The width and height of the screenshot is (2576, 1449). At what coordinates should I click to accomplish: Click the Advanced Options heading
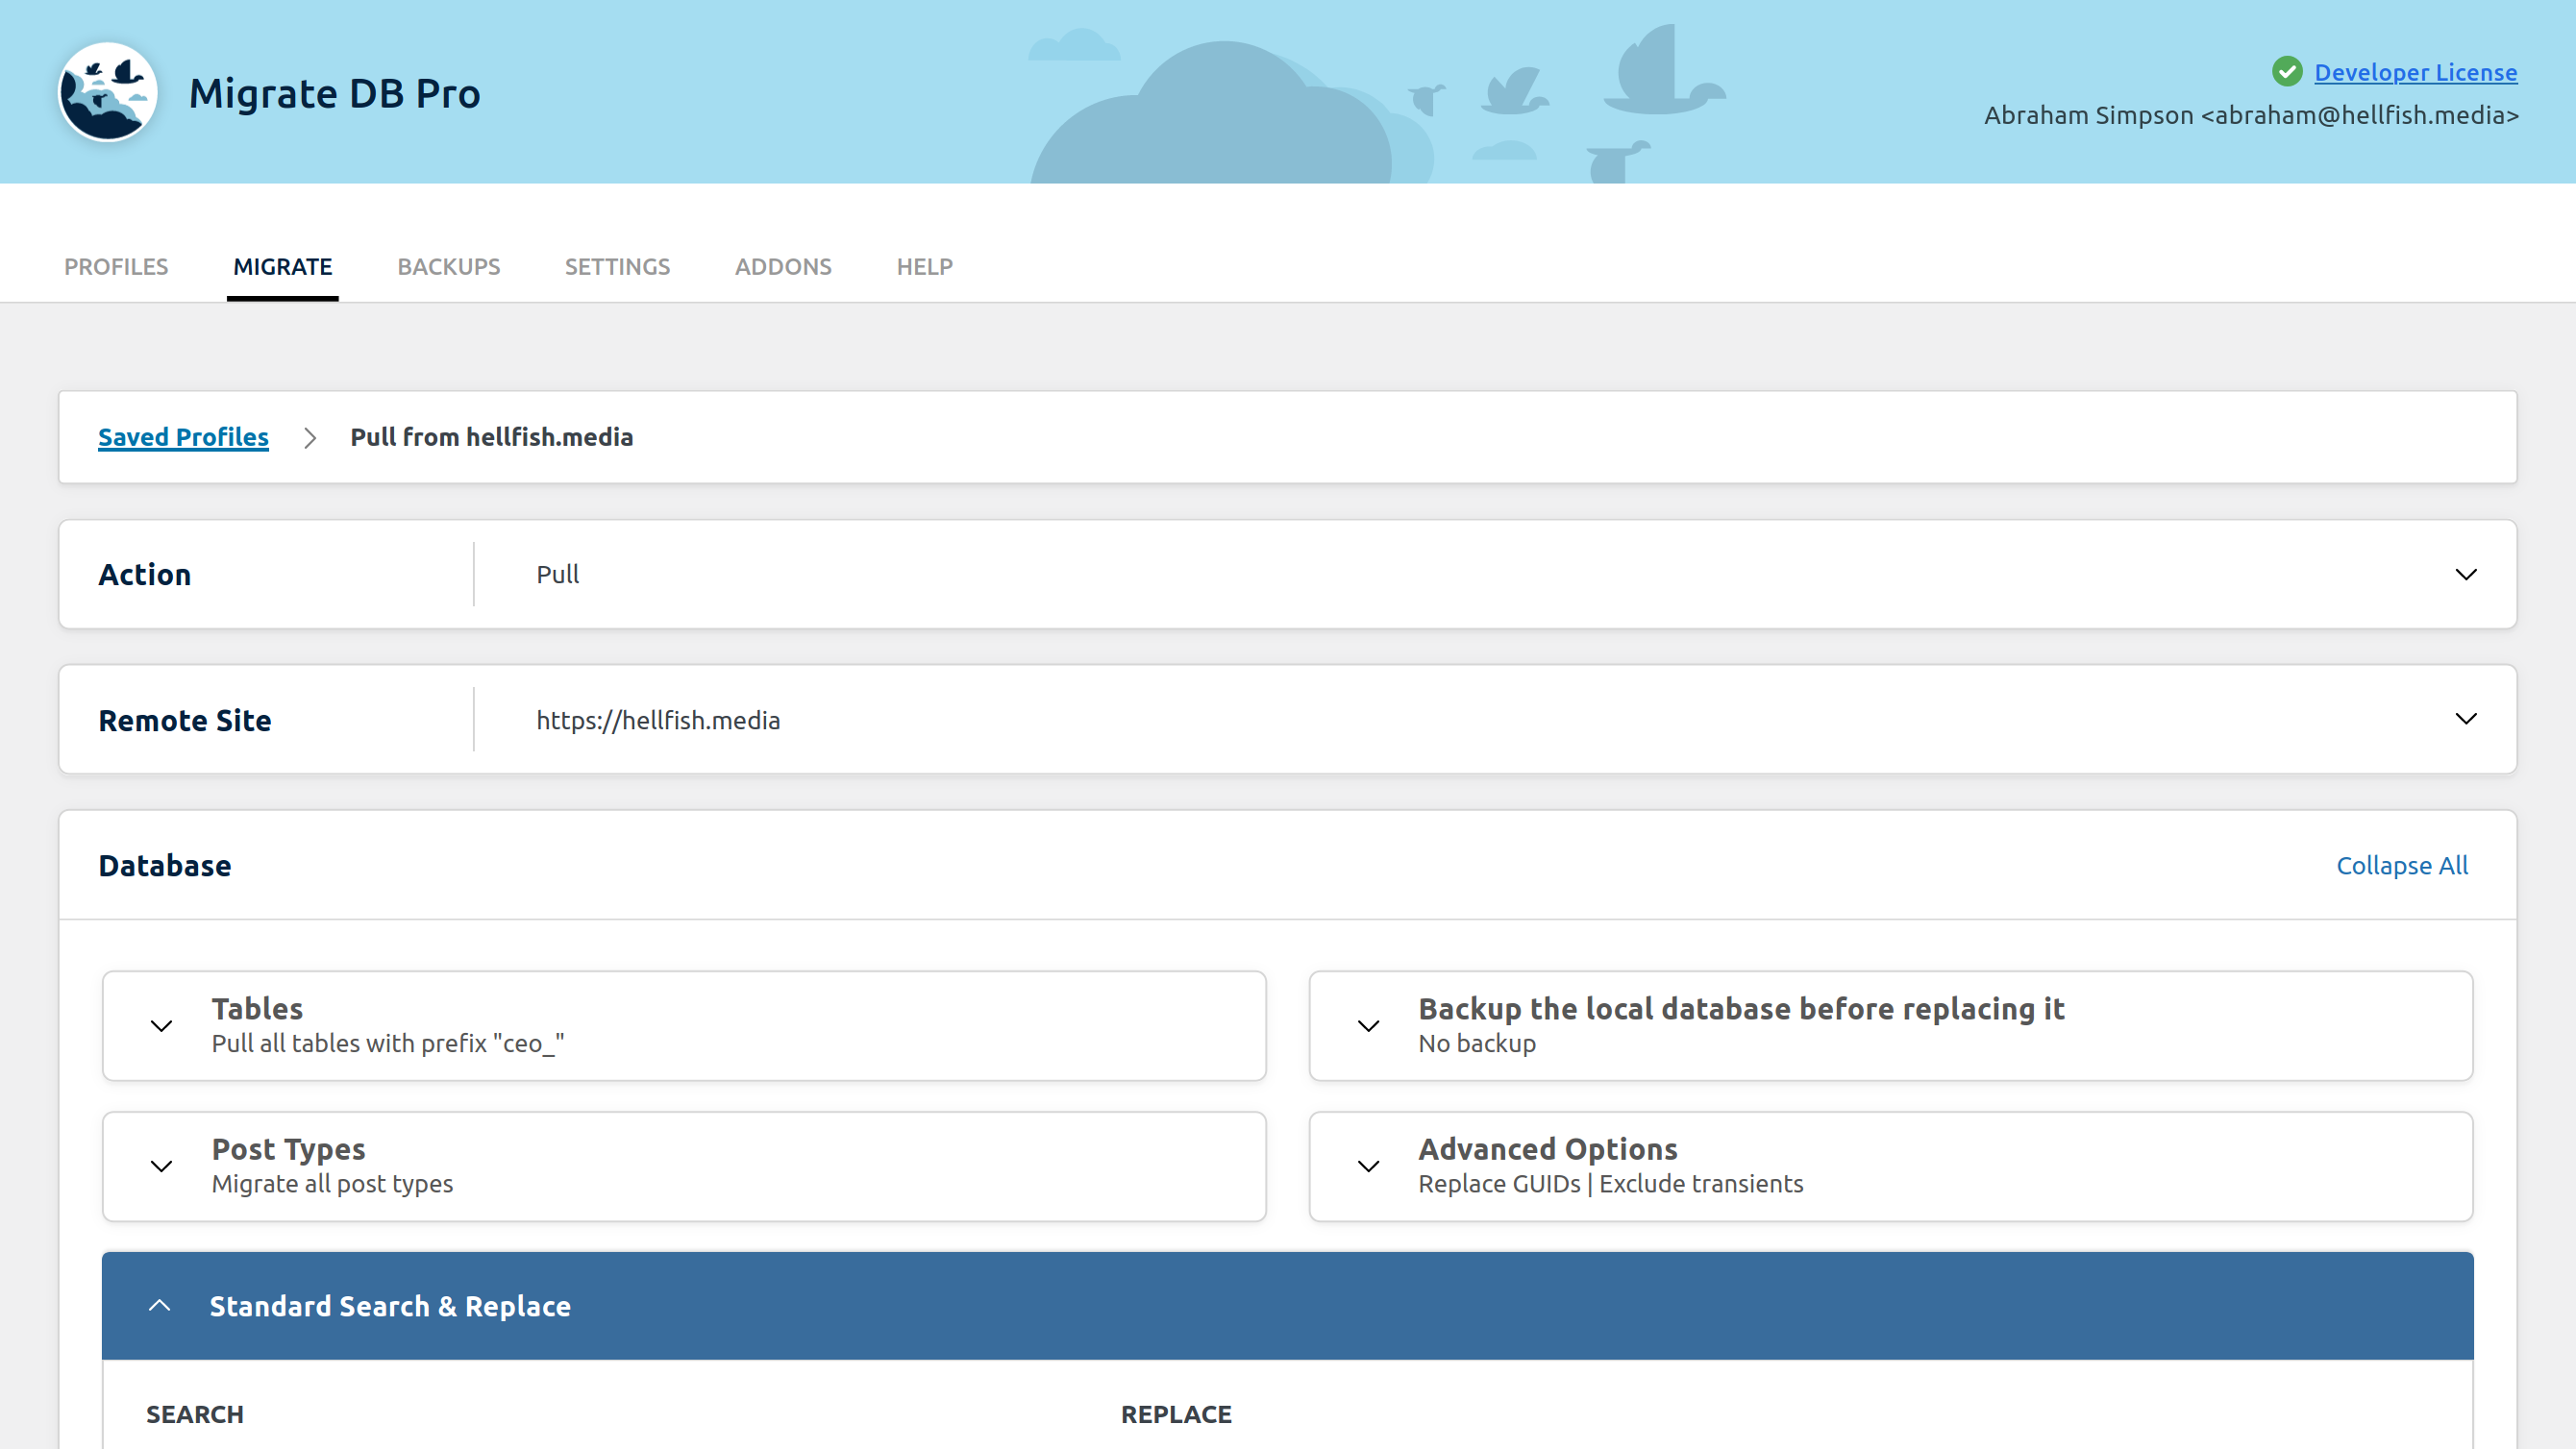(x=1547, y=1150)
